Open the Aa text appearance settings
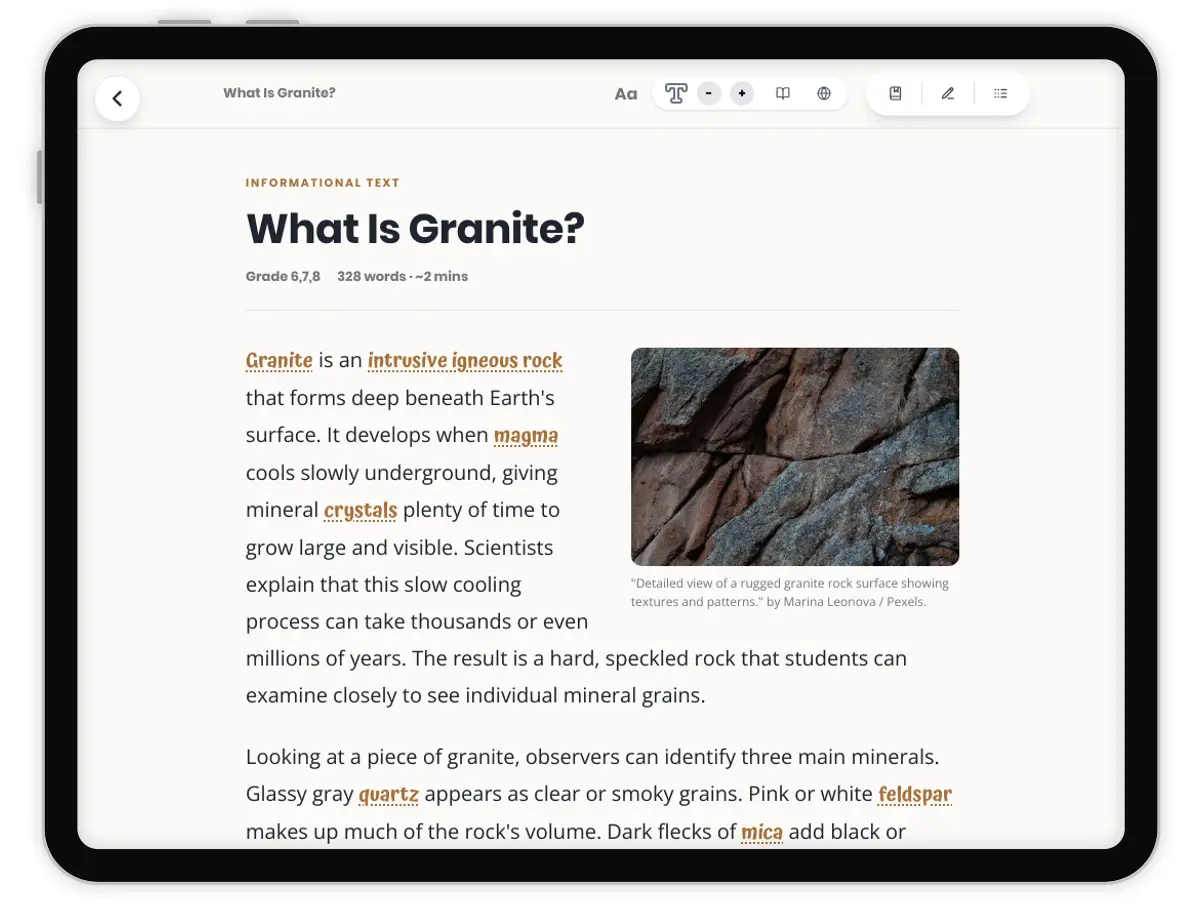 [626, 94]
